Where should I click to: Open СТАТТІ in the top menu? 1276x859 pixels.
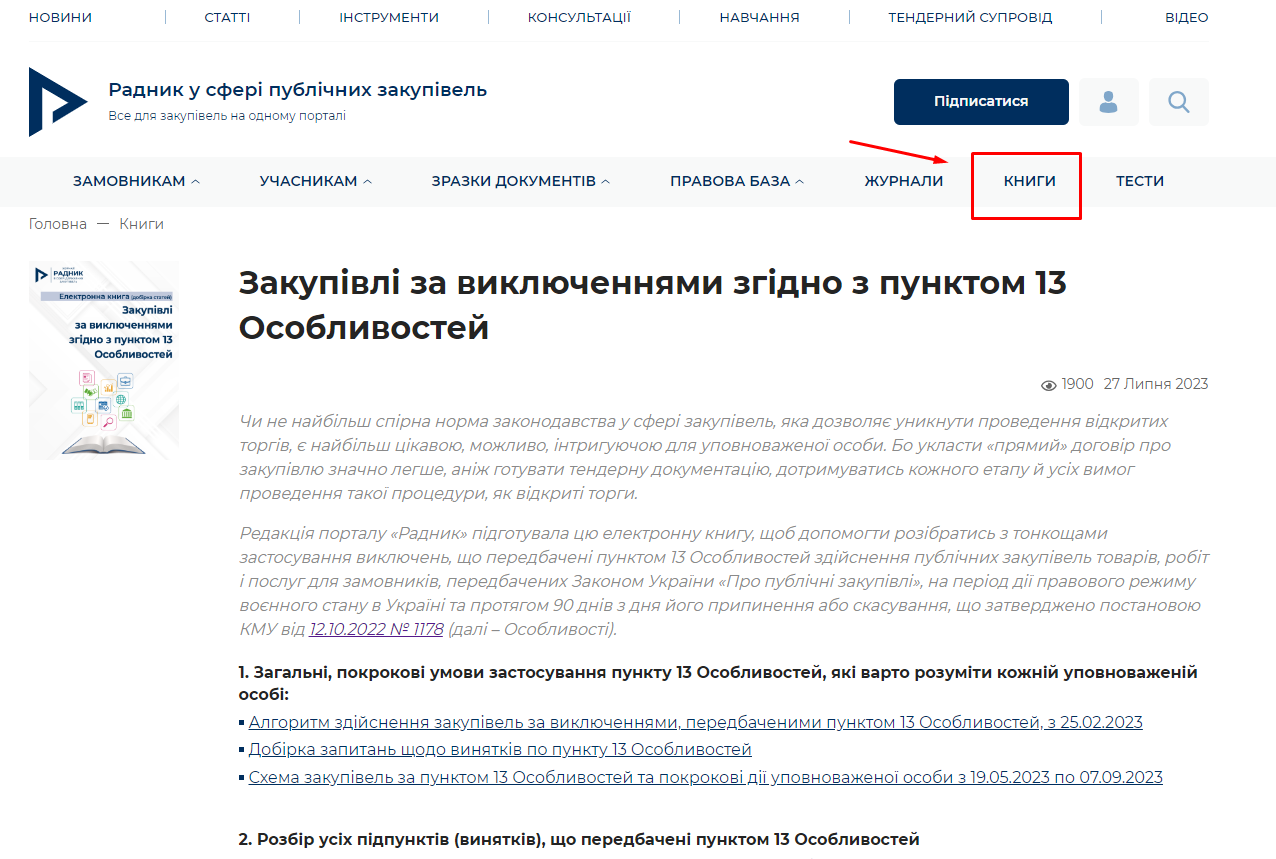[227, 18]
